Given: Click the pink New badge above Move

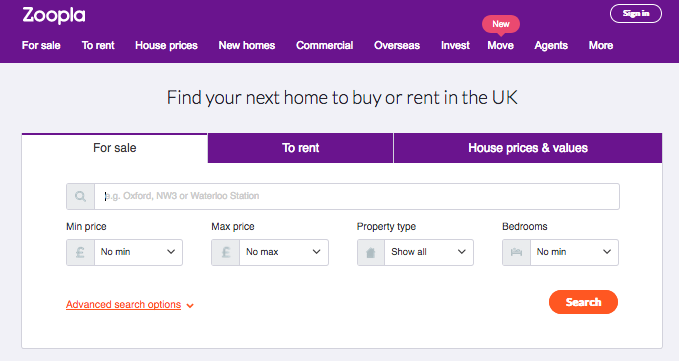Looking at the screenshot, I should click(x=501, y=24).
